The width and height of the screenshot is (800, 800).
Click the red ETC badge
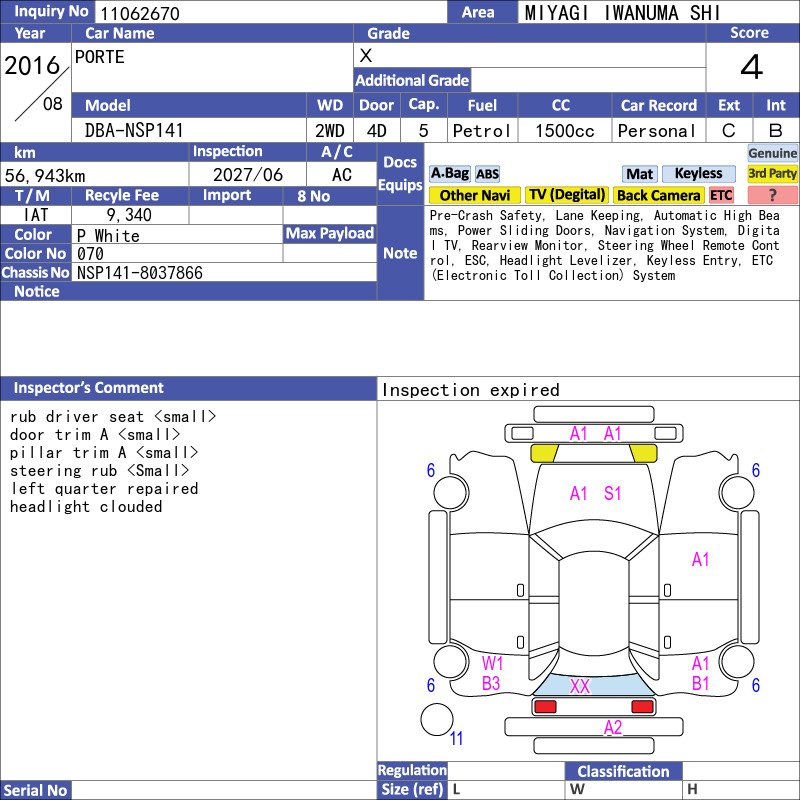tap(721, 195)
